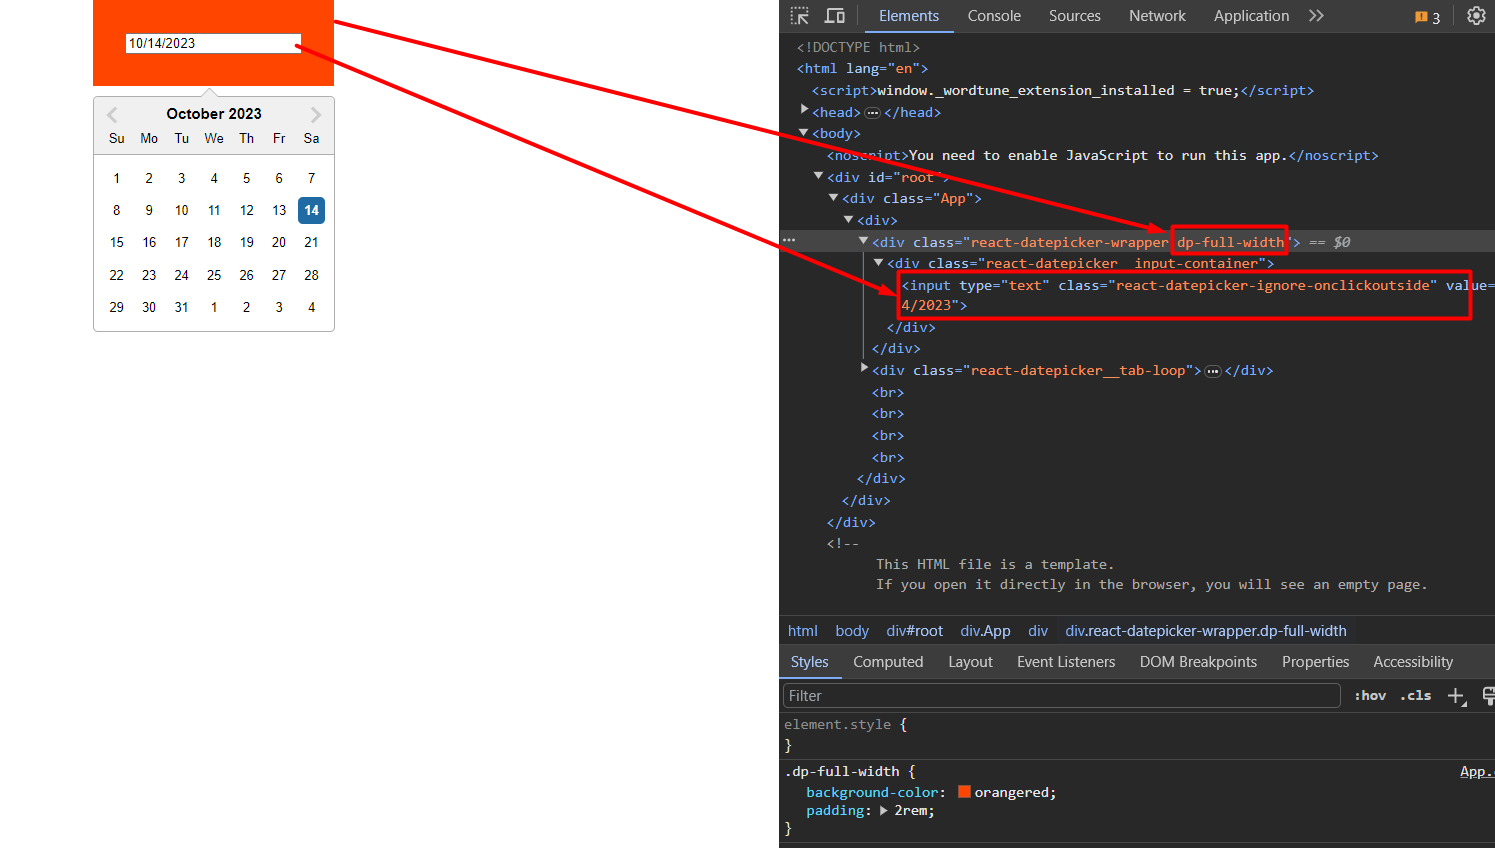Expand the padding property in Styles
This screenshot has height=848, width=1495.
(883, 810)
